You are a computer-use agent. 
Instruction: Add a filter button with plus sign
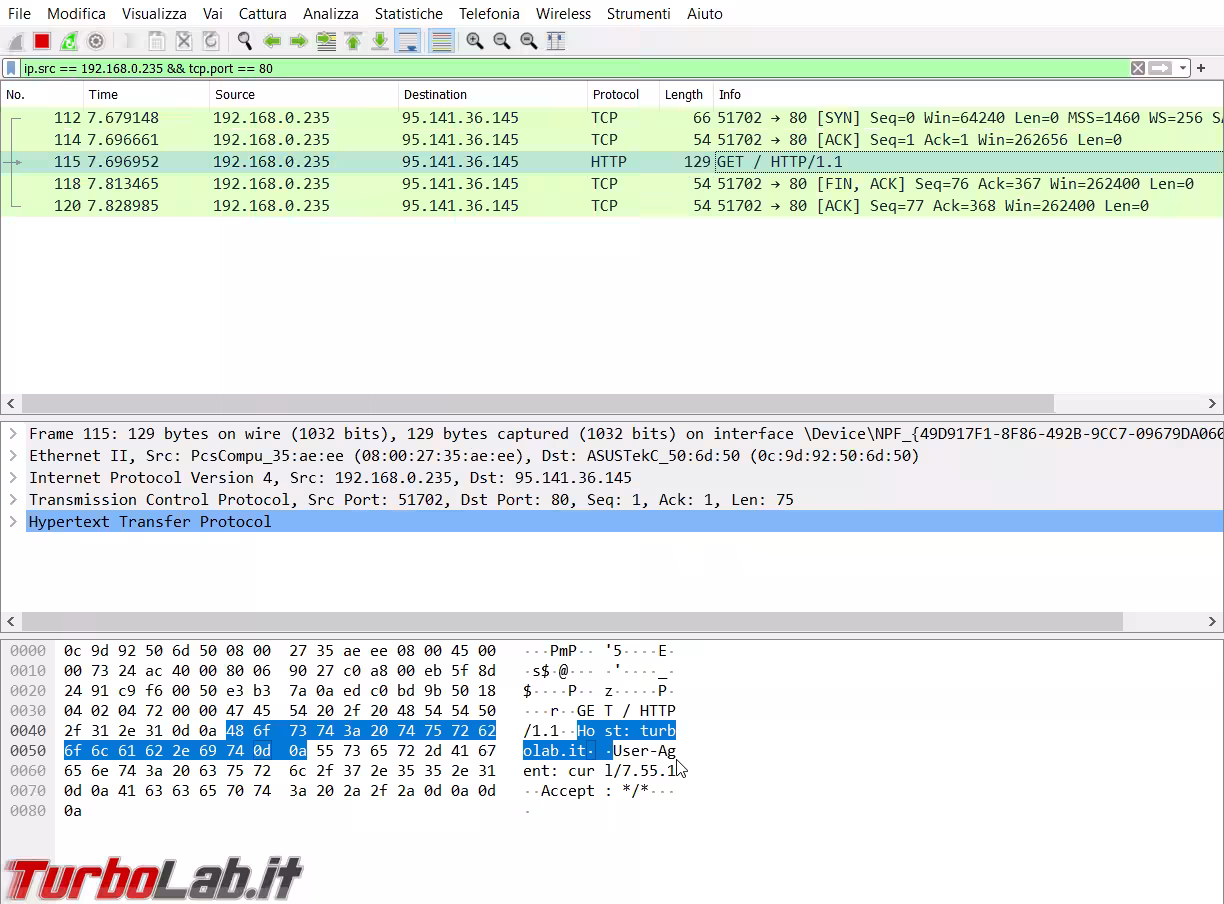pos(1201,68)
